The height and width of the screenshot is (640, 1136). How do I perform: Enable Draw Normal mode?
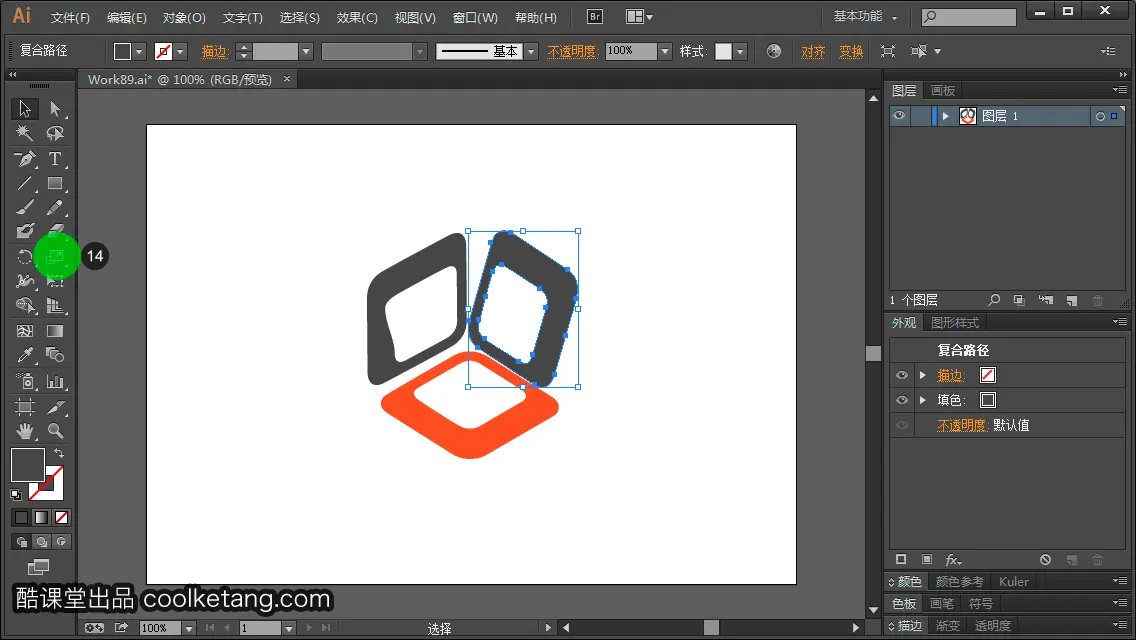click(22, 541)
